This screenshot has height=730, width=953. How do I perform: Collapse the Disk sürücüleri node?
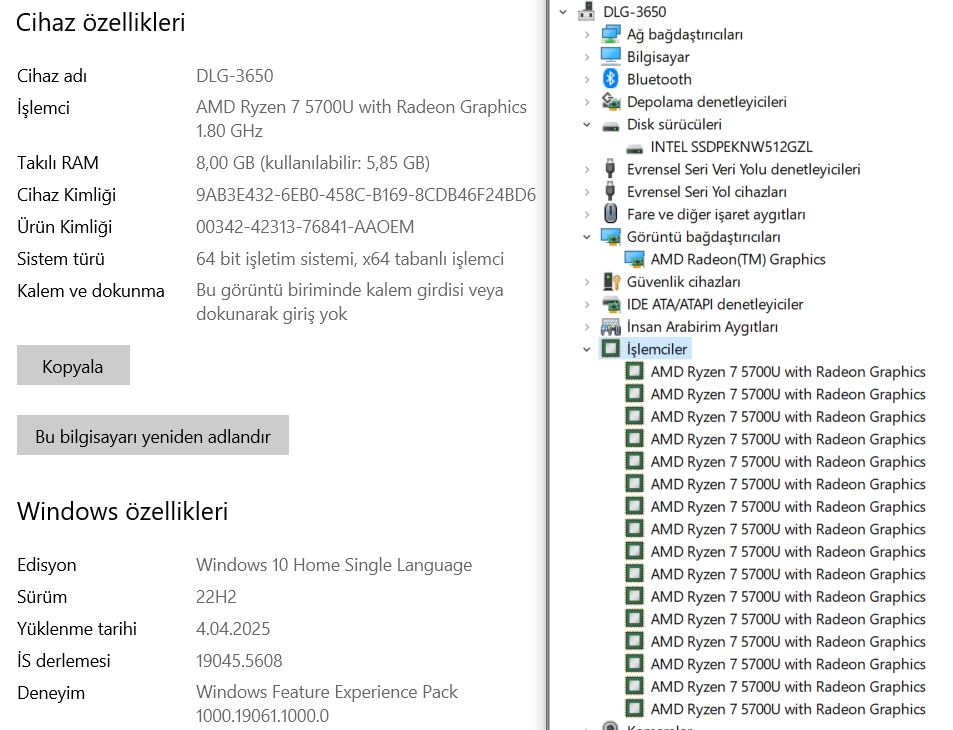click(x=587, y=124)
